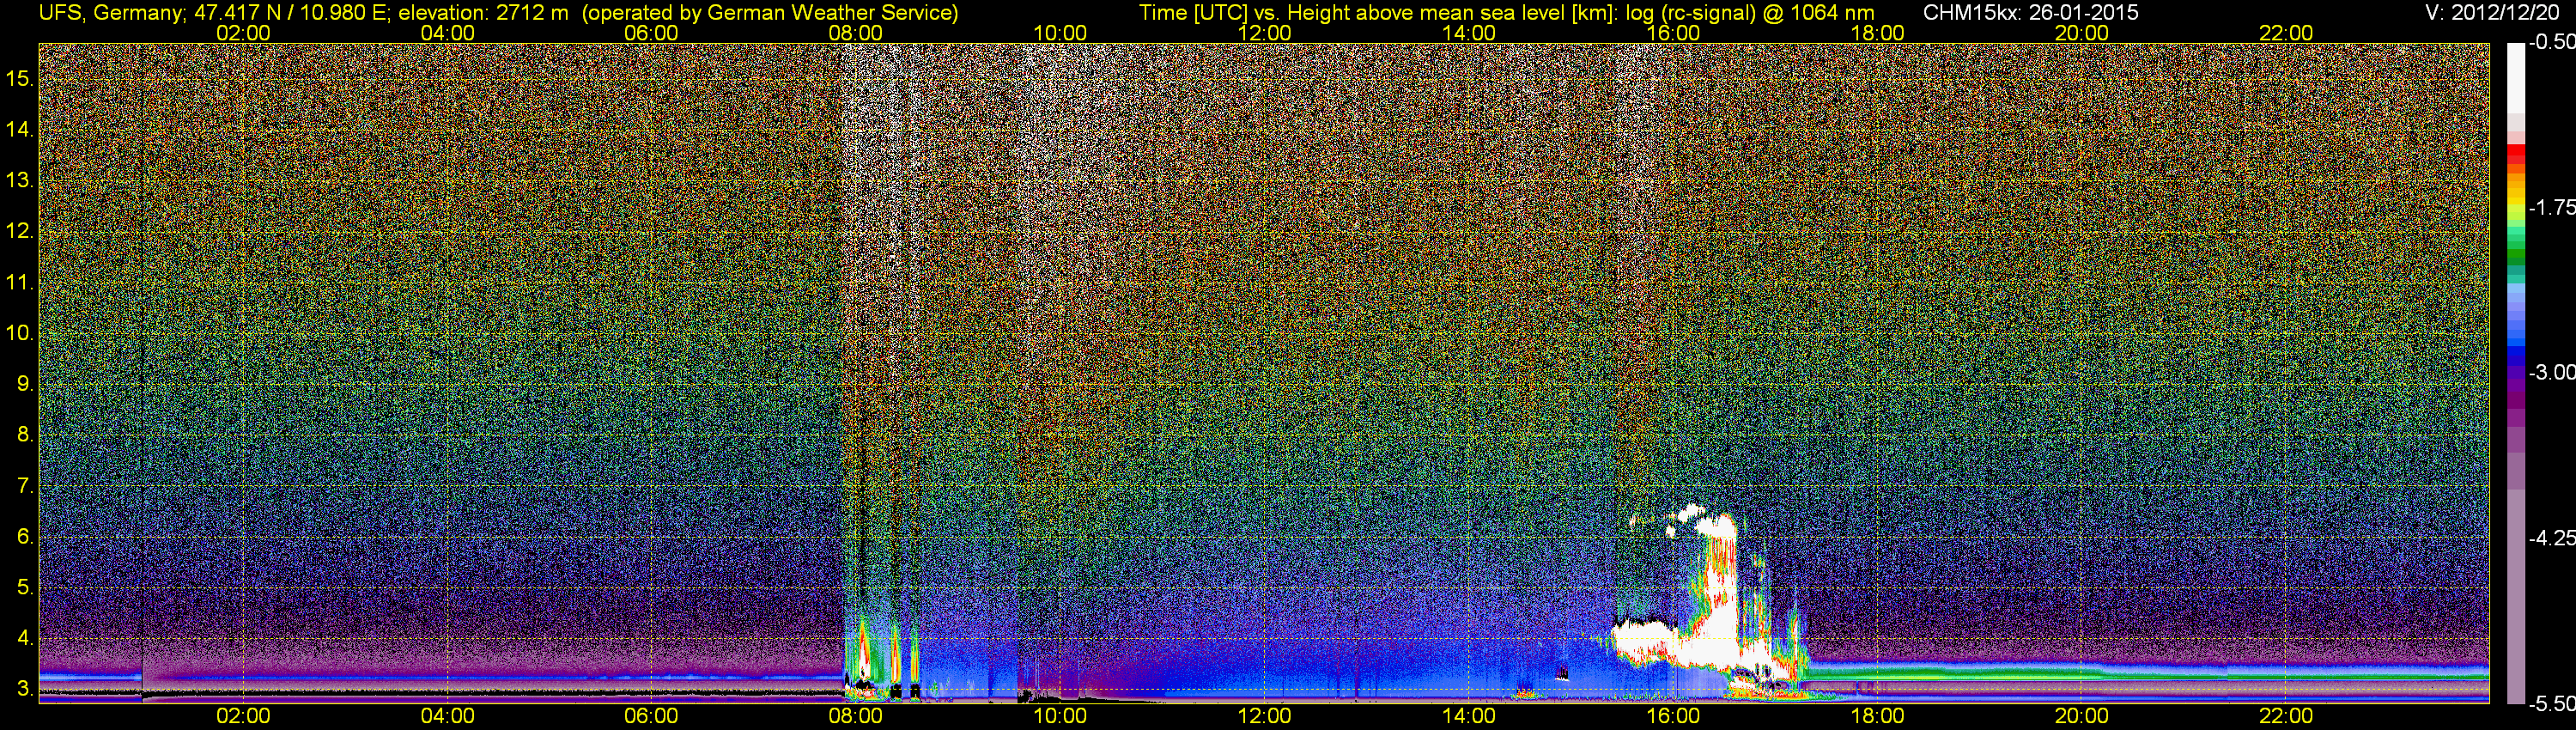Click the '-5.50' color scale value
This screenshot has height=730, width=2576.
(x=2551, y=704)
